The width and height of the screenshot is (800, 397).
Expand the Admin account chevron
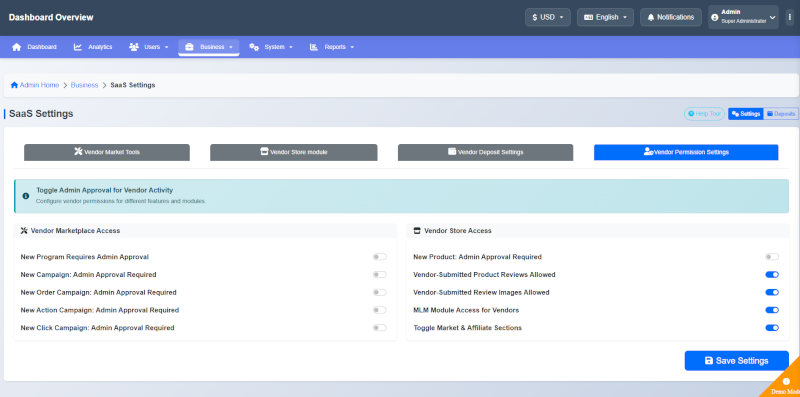coord(772,17)
